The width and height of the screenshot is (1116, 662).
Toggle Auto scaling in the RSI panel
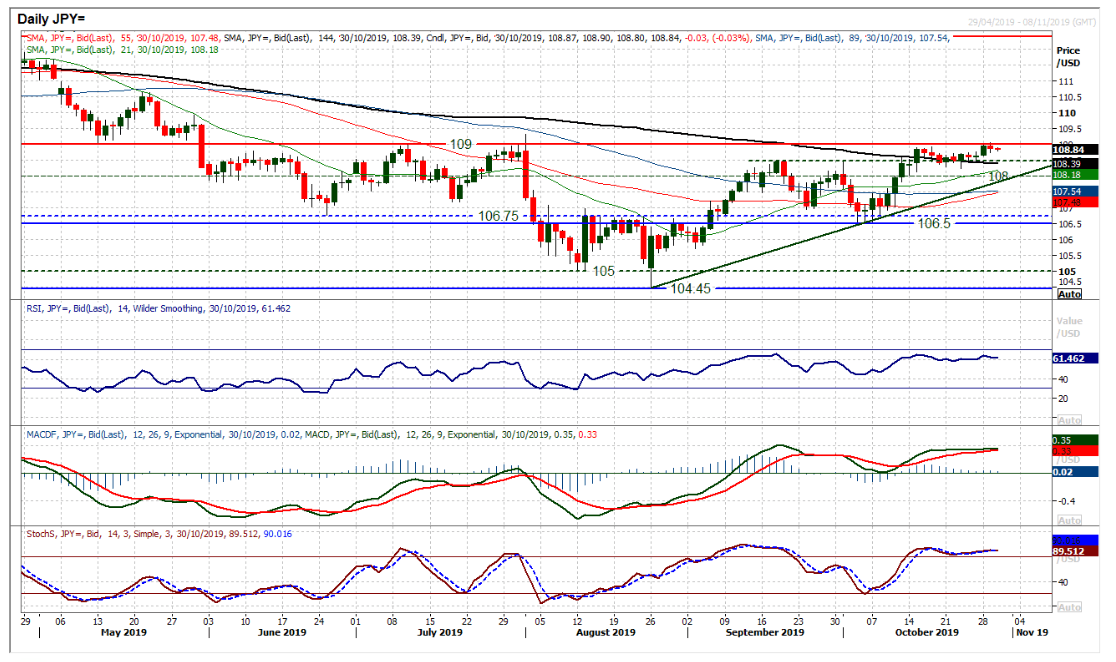[x=1068, y=419]
